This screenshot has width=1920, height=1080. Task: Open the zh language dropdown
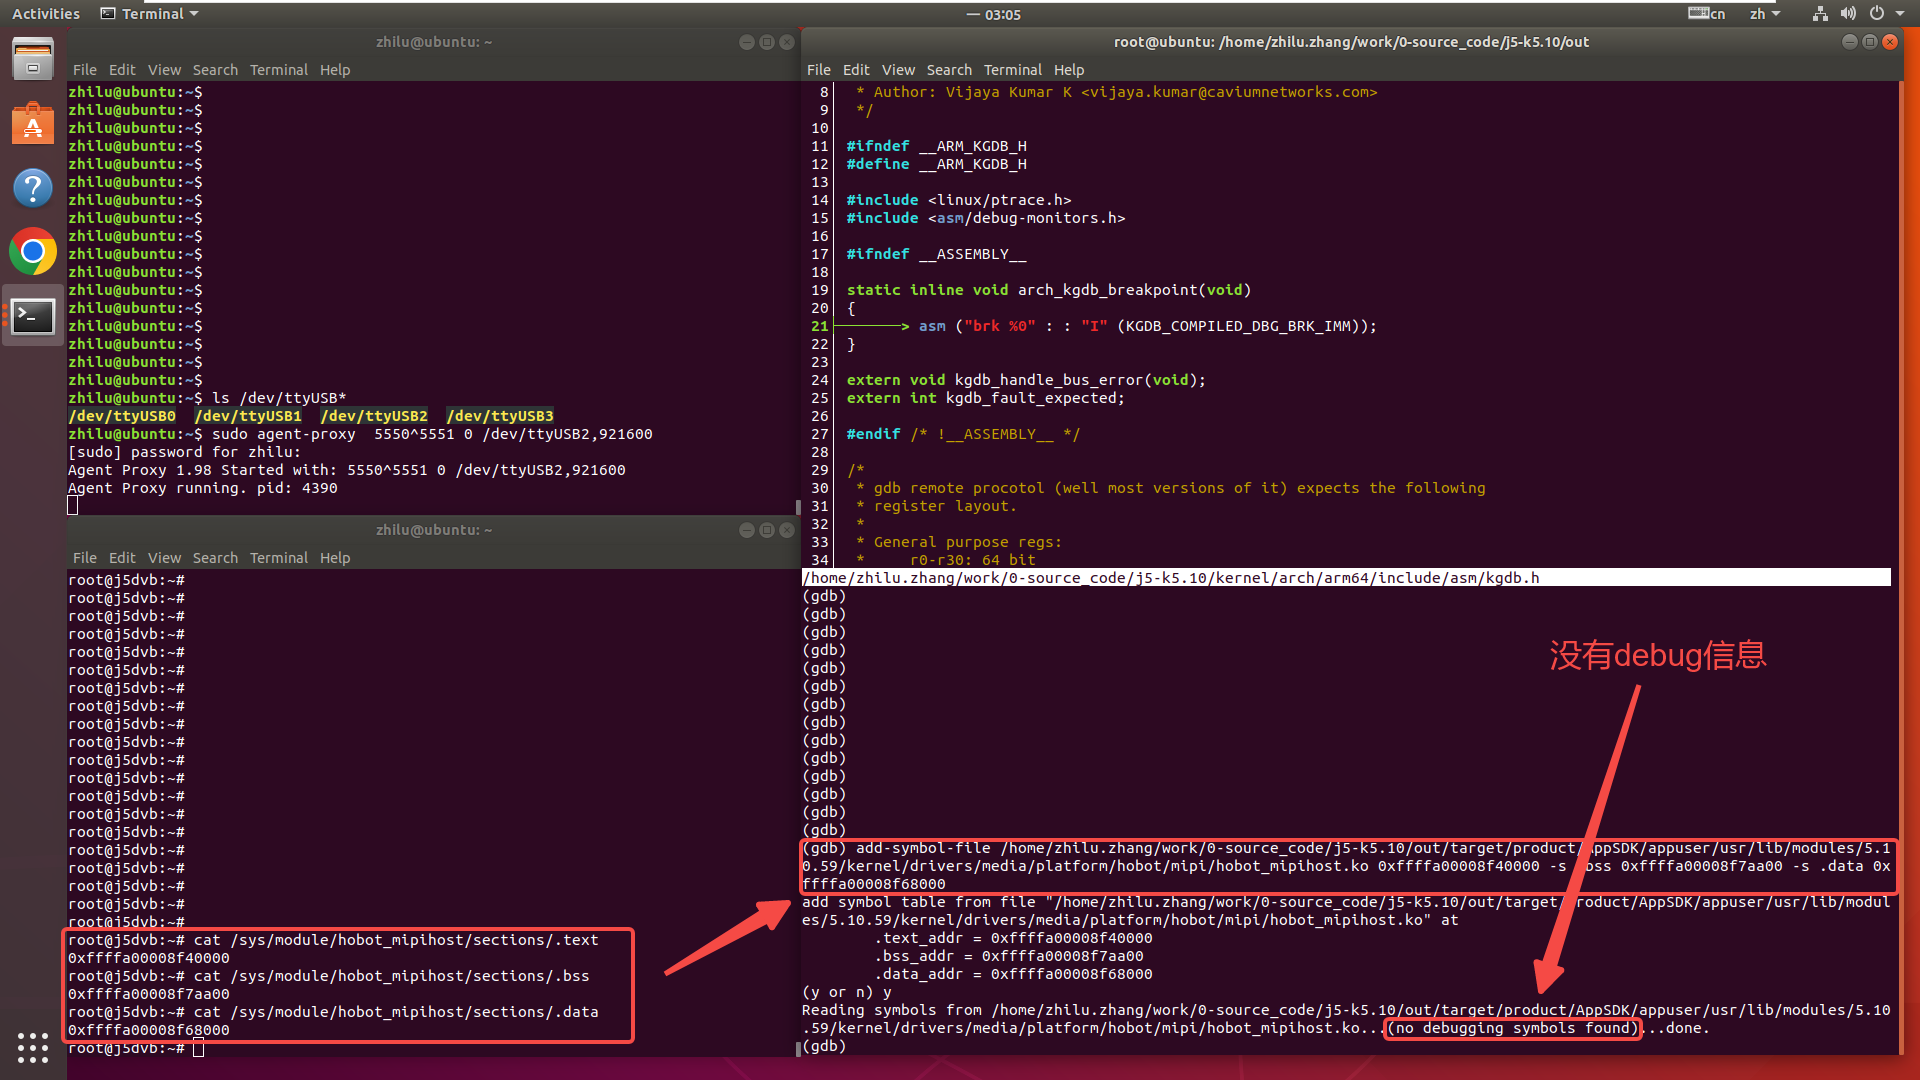[1765, 14]
